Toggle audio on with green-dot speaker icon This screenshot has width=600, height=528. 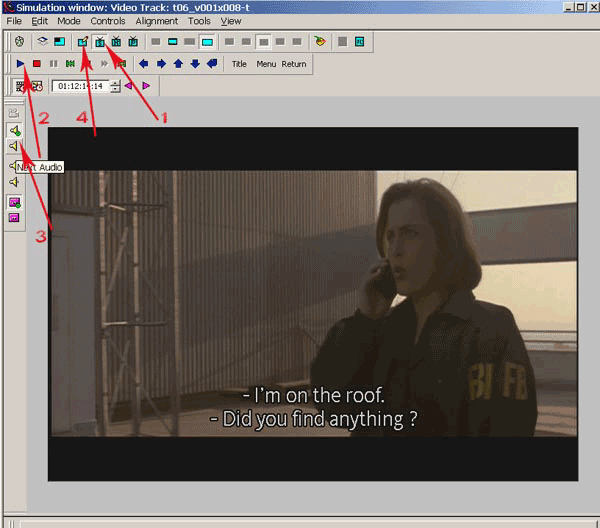(x=15, y=130)
